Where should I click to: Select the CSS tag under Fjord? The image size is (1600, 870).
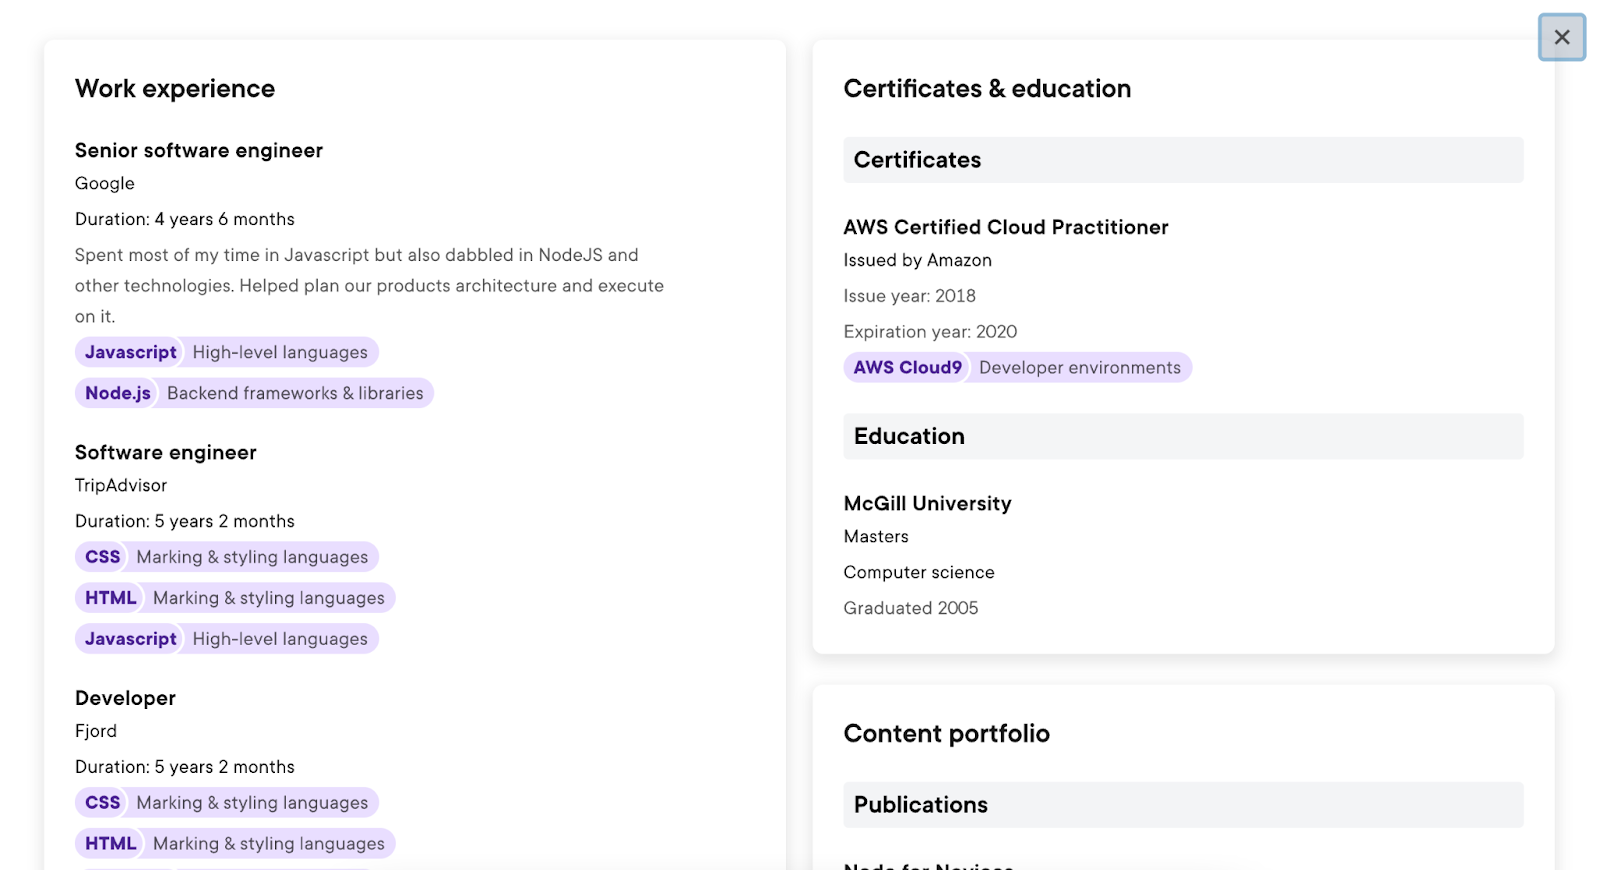coord(227,803)
